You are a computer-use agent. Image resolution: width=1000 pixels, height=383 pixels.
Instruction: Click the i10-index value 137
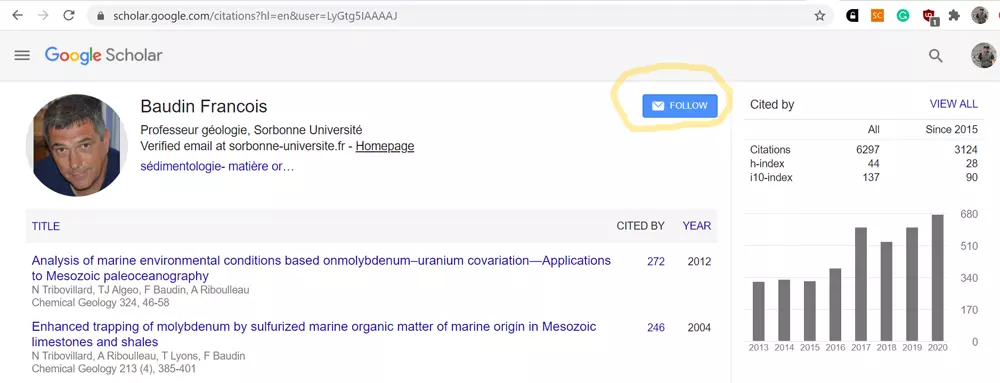871,178
